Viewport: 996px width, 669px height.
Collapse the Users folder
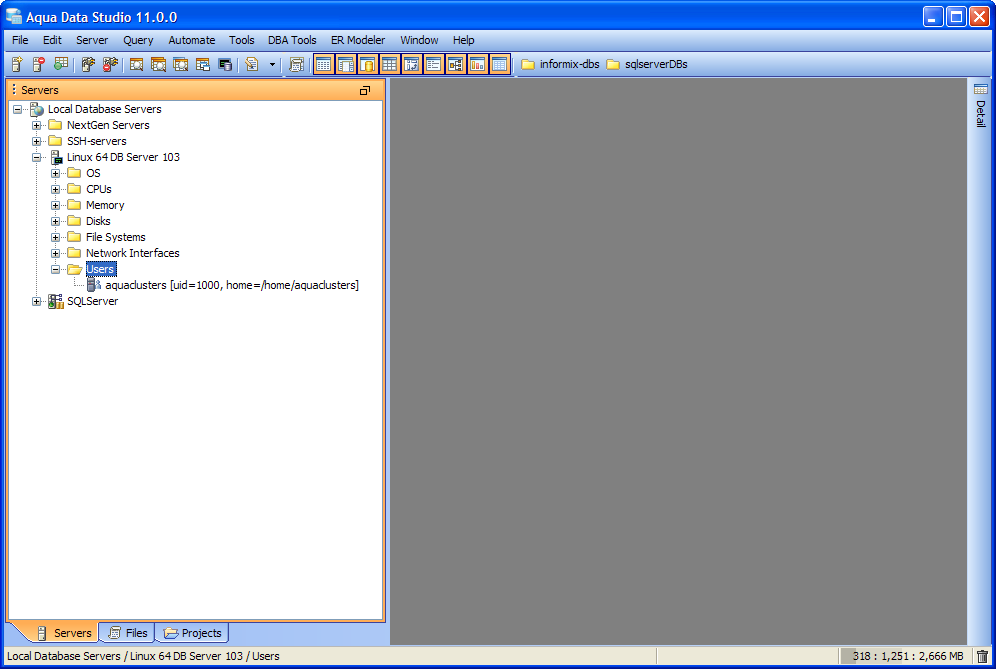click(55, 269)
